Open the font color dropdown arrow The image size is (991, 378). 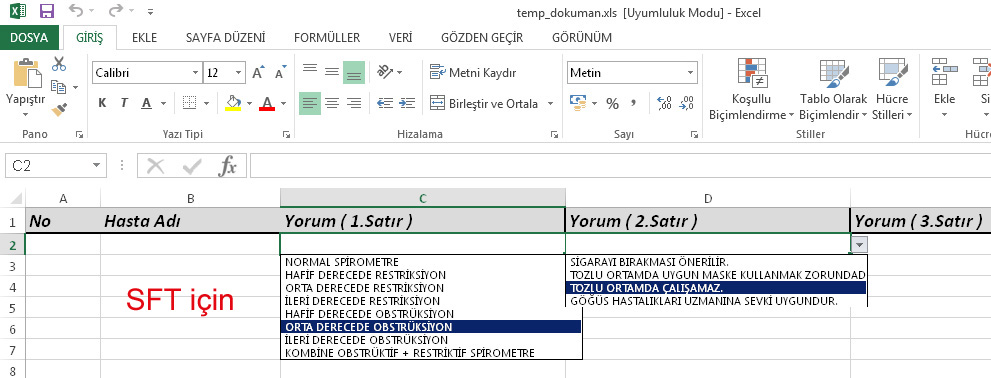[283, 104]
